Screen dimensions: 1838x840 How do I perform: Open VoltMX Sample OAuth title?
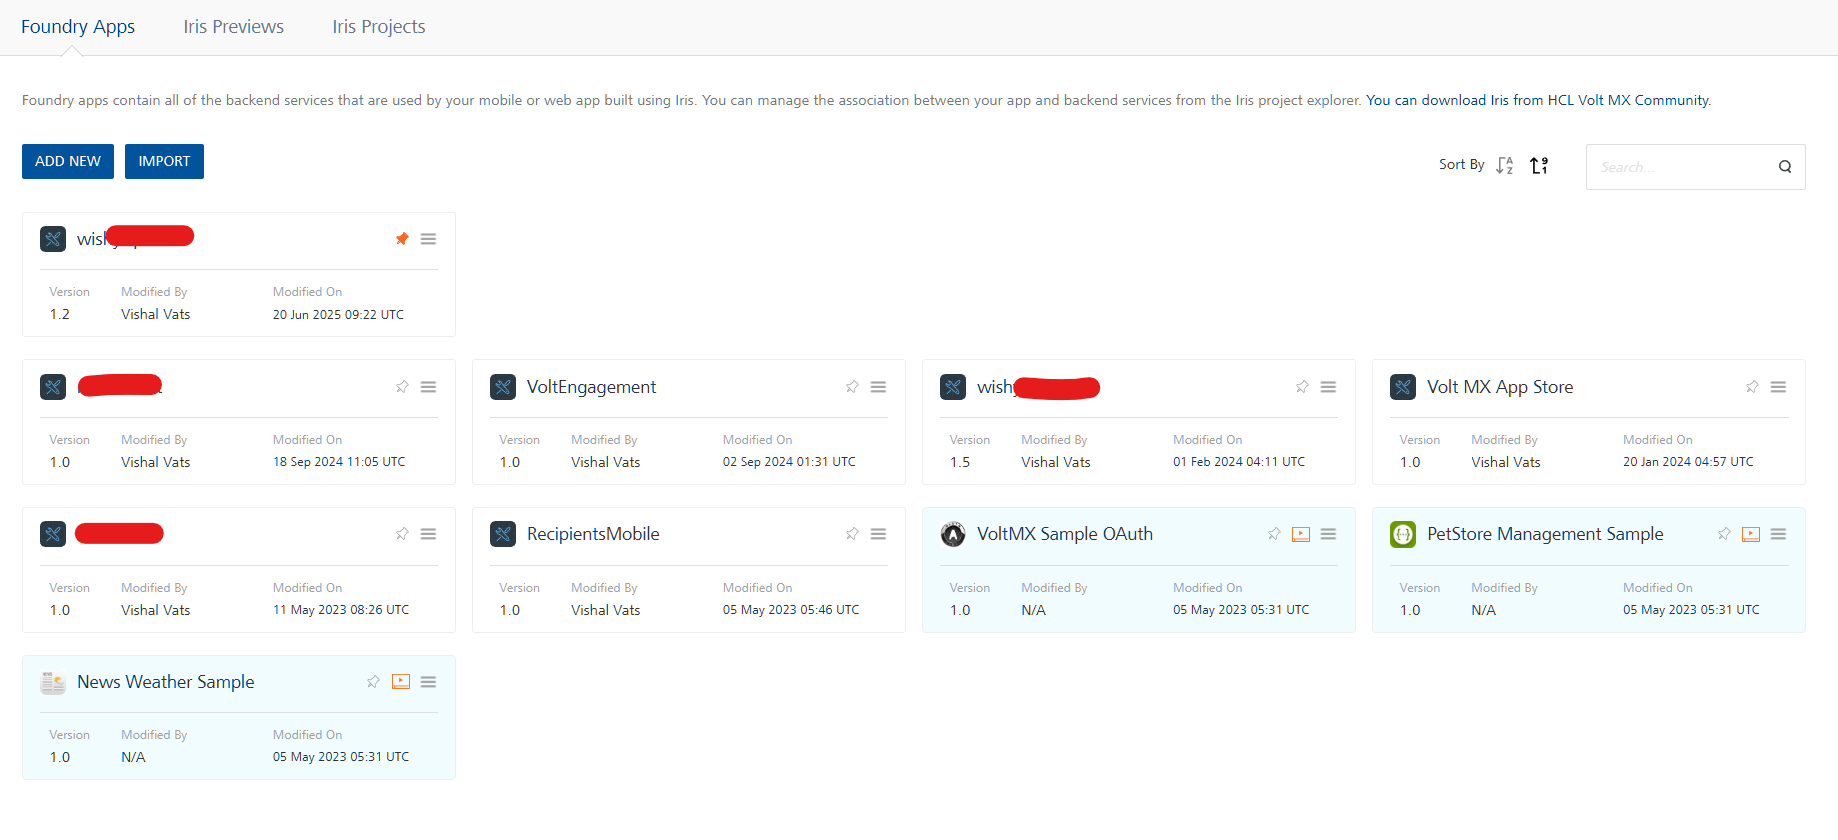pos(1065,534)
